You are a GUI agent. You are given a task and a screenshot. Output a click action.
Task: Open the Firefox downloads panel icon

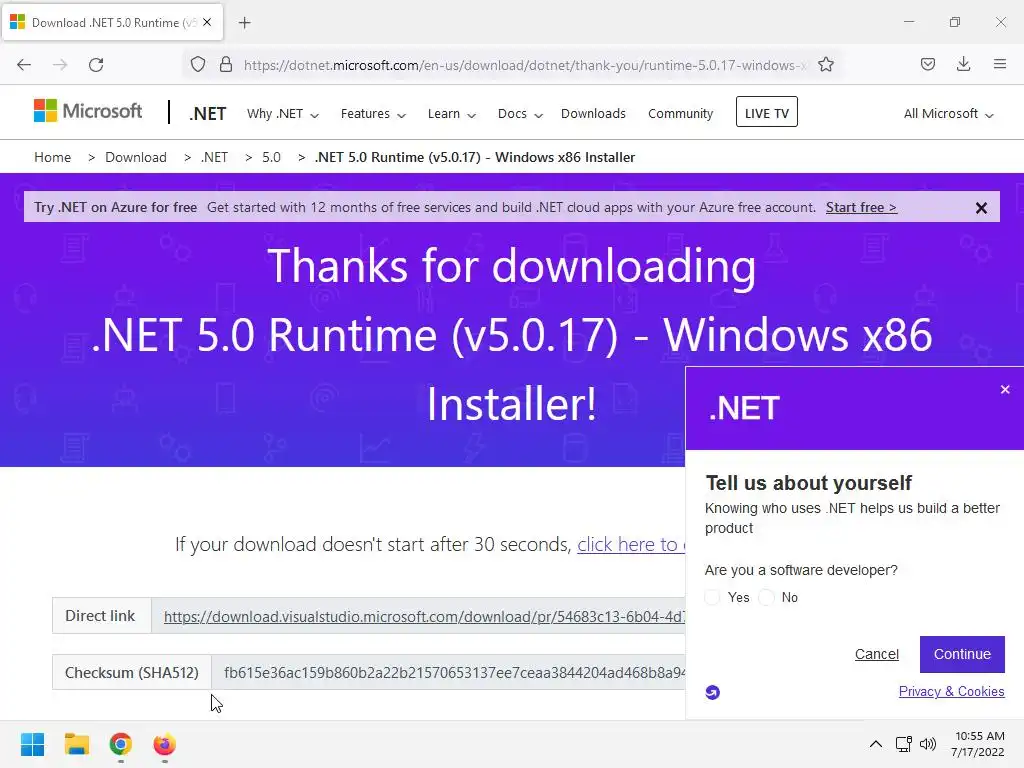pos(963,64)
